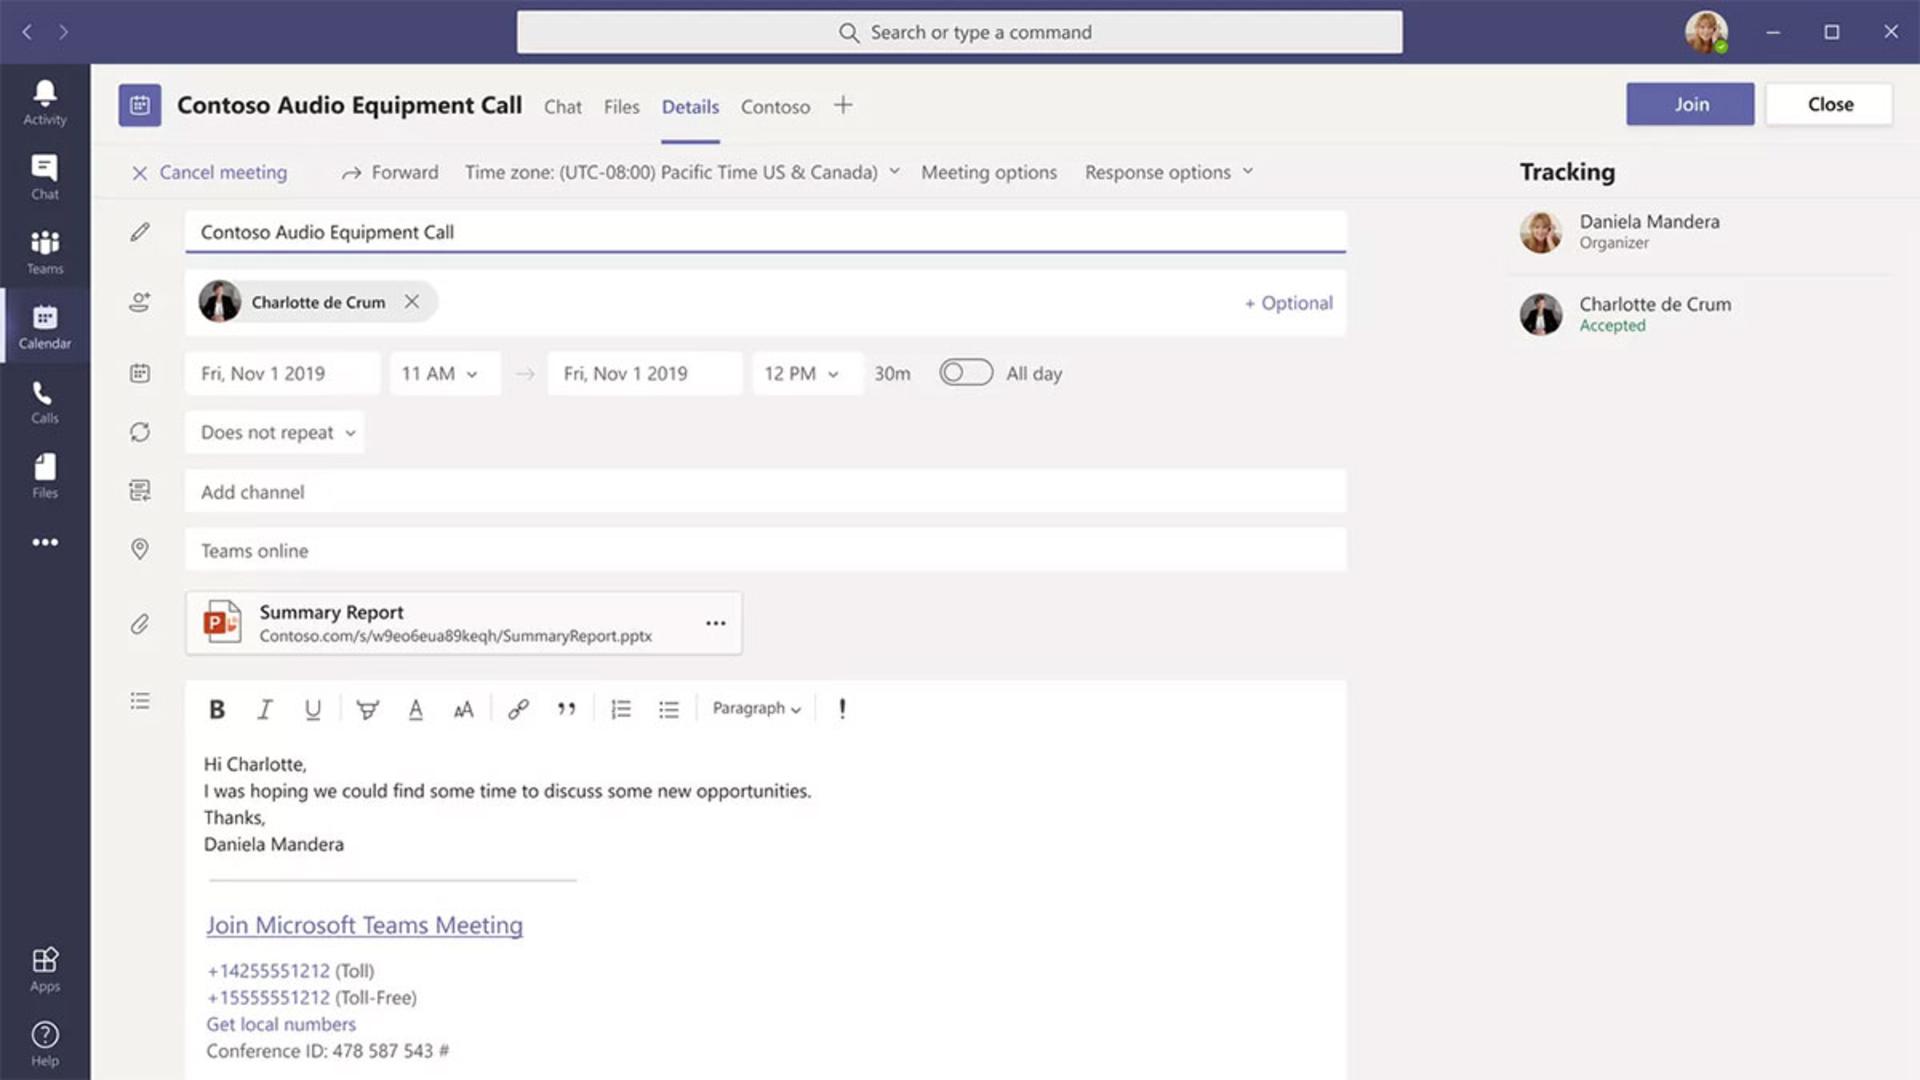Click the Teams online location field
This screenshot has height=1080, width=1920.
(x=765, y=550)
